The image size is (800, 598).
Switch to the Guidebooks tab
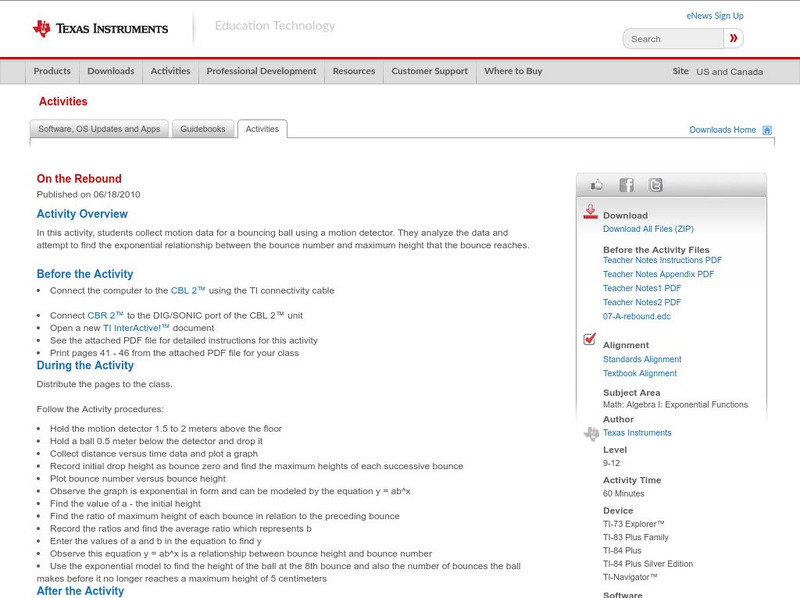[x=203, y=129]
